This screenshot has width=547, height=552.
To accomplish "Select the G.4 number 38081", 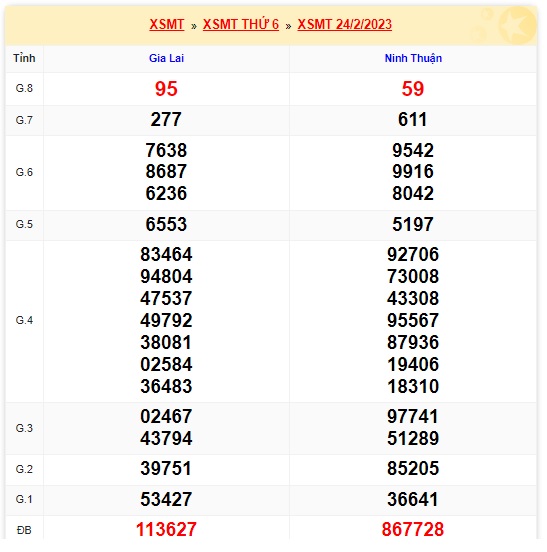I will [x=166, y=343].
